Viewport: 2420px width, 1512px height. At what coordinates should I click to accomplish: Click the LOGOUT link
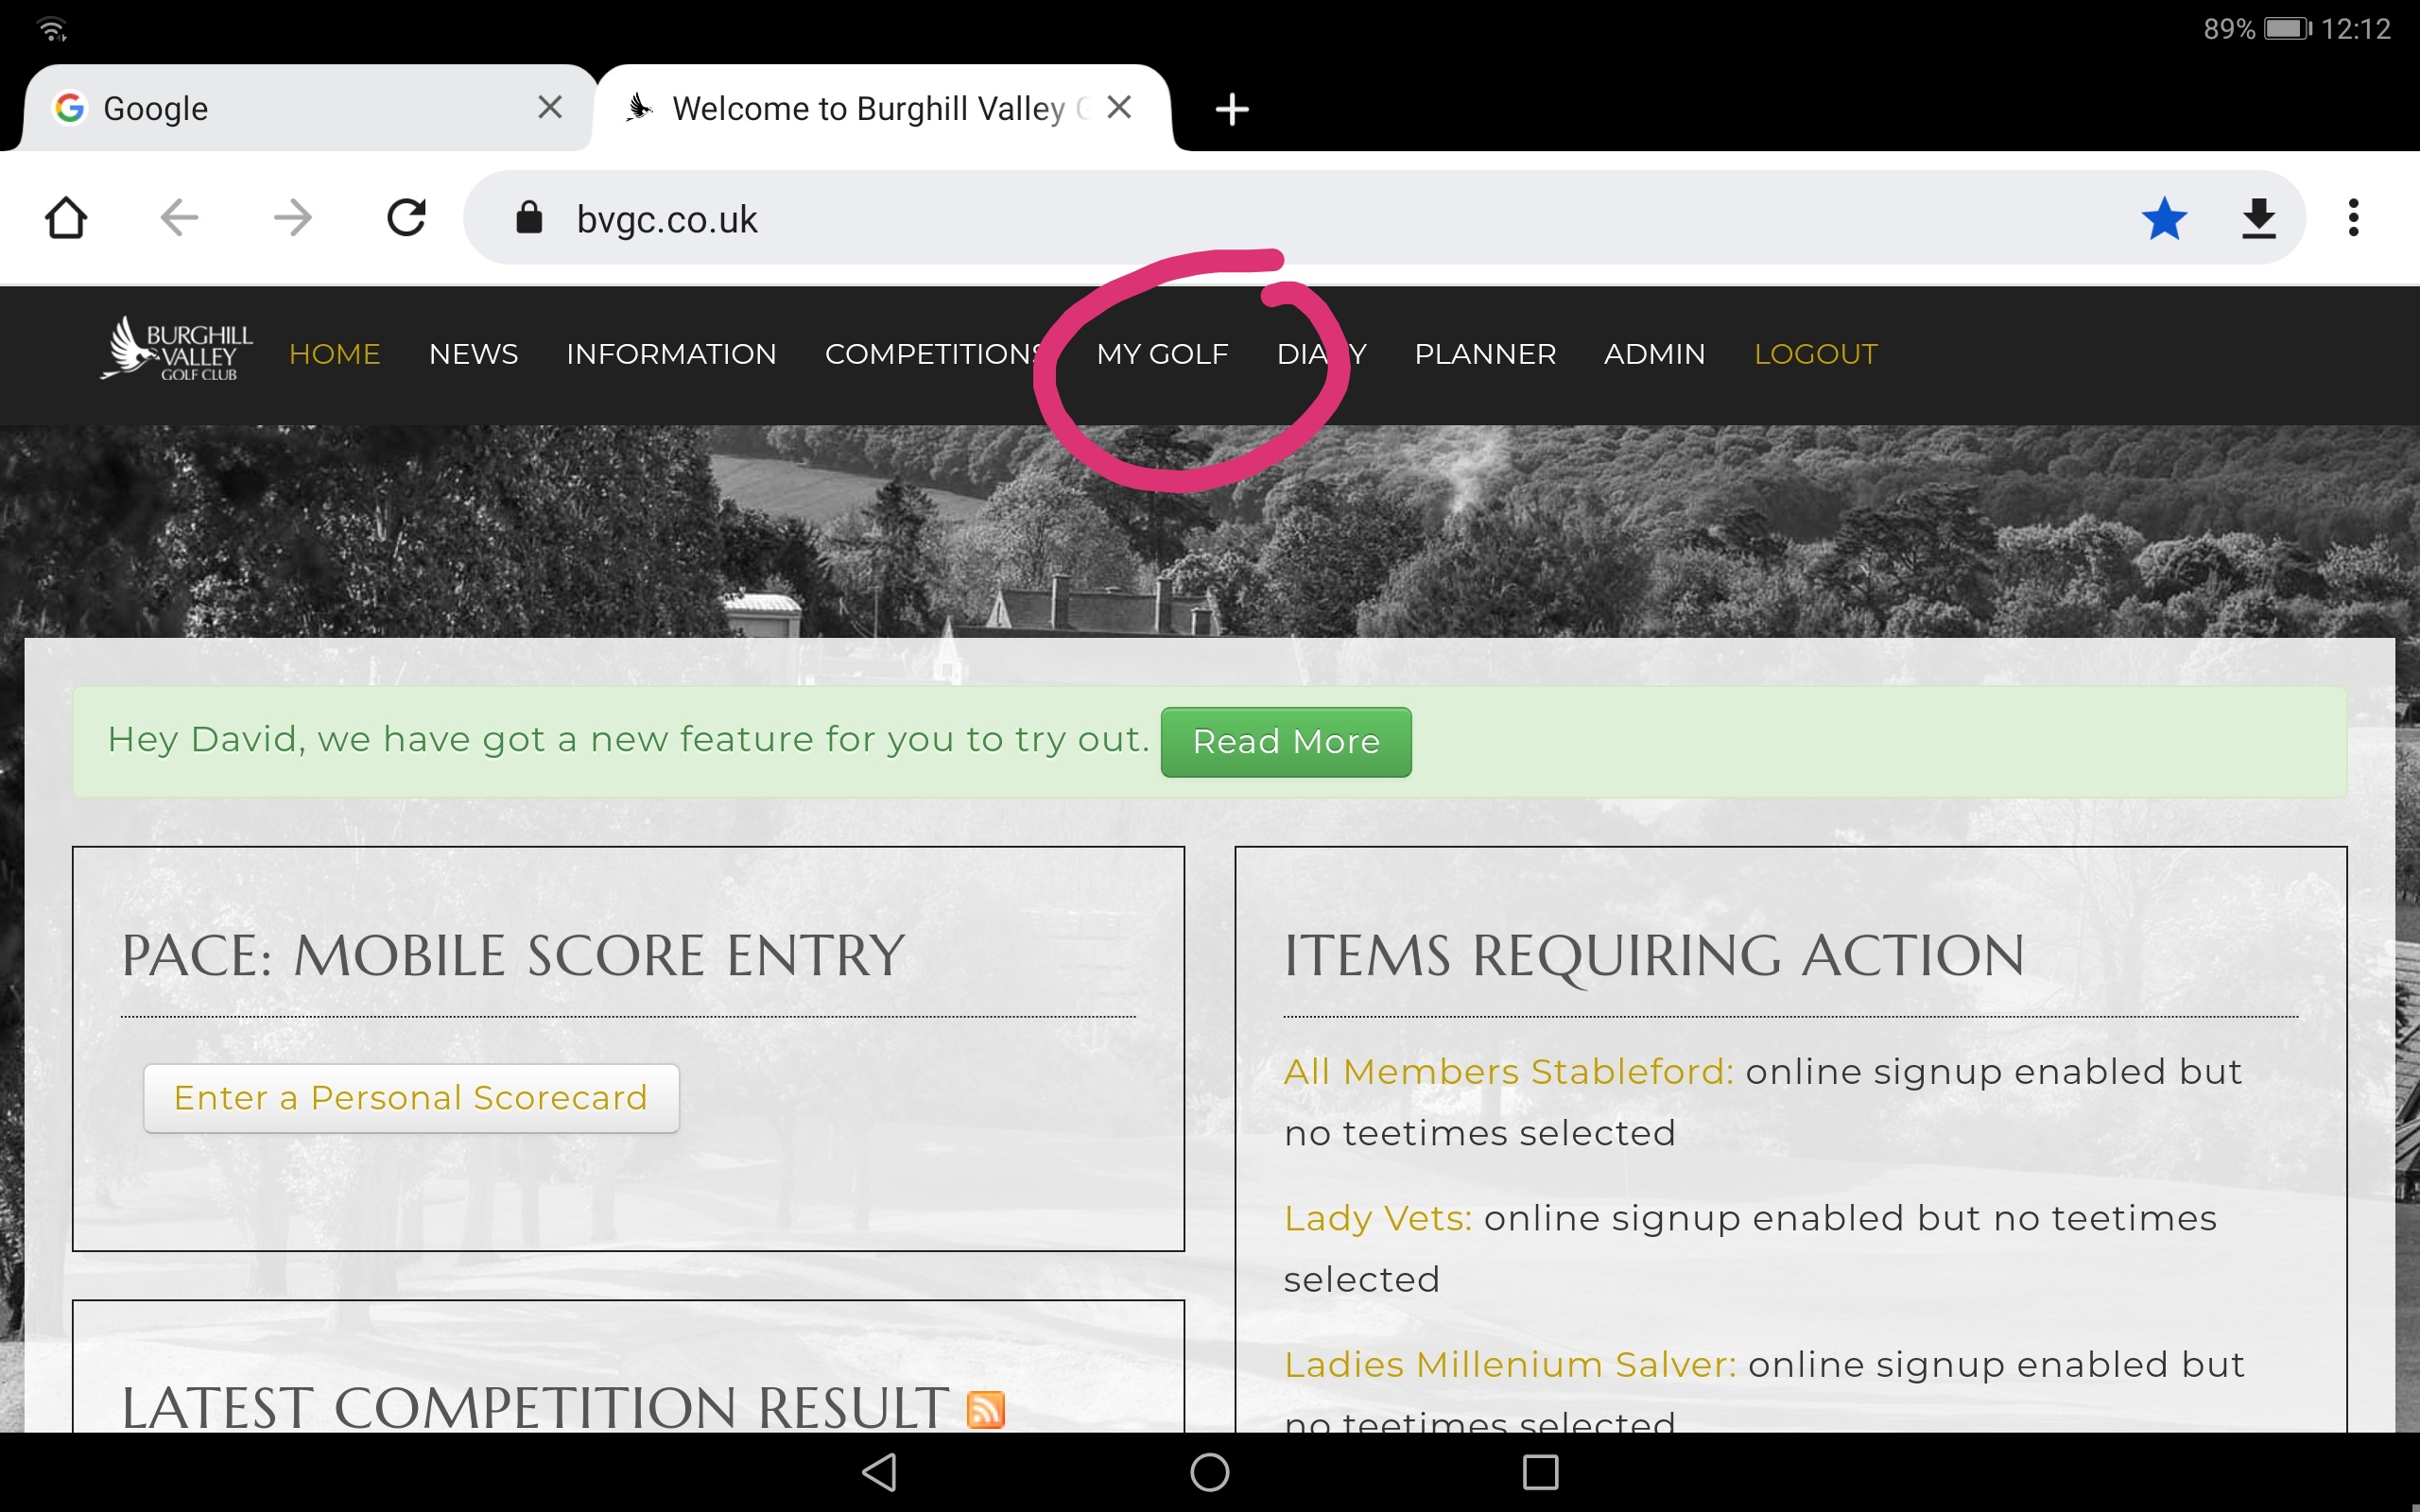click(1816, 354)
